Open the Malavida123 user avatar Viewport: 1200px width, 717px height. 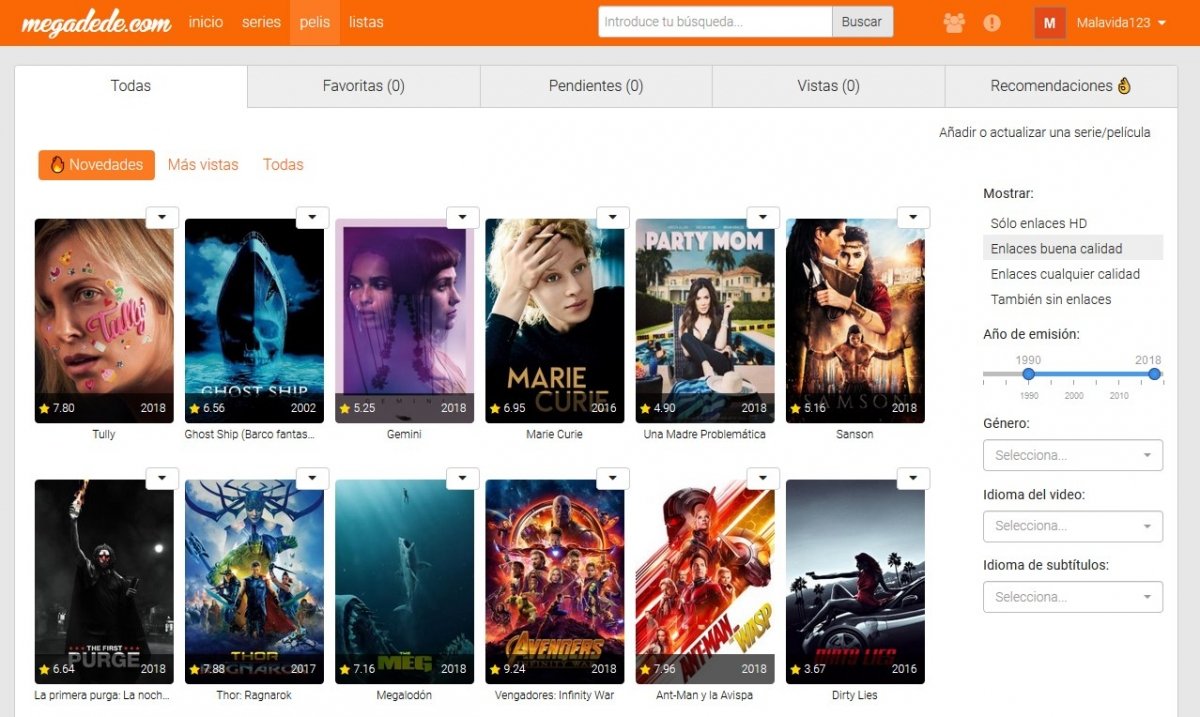click(1050, 22)
